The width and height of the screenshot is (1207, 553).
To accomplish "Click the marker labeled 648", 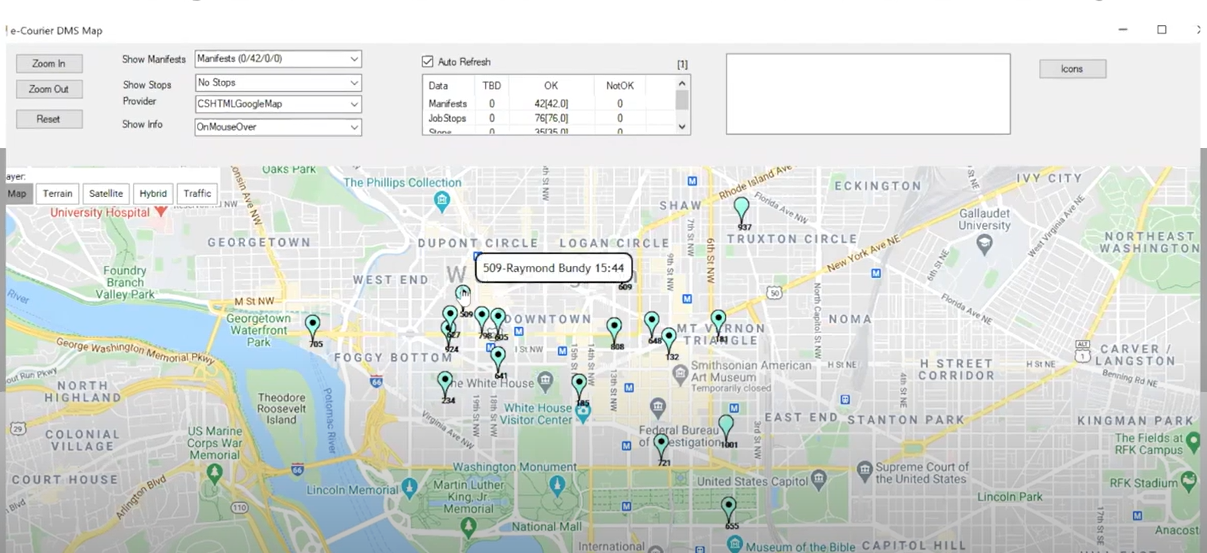I will [652, 323].
